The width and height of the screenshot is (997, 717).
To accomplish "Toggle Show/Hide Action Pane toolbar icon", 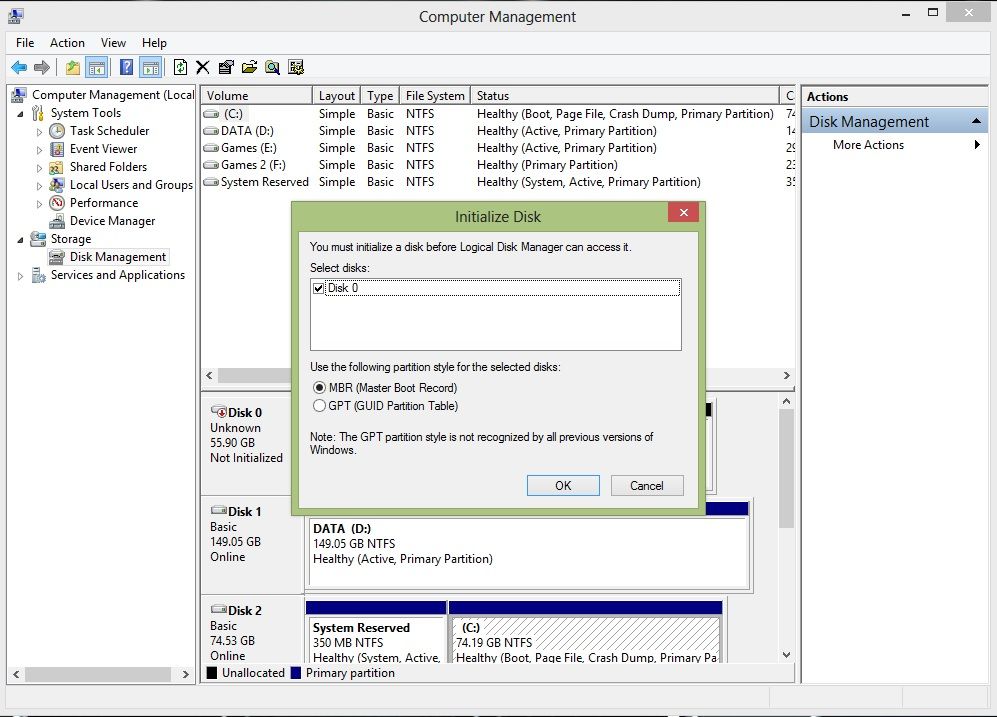I will [151, 67].
